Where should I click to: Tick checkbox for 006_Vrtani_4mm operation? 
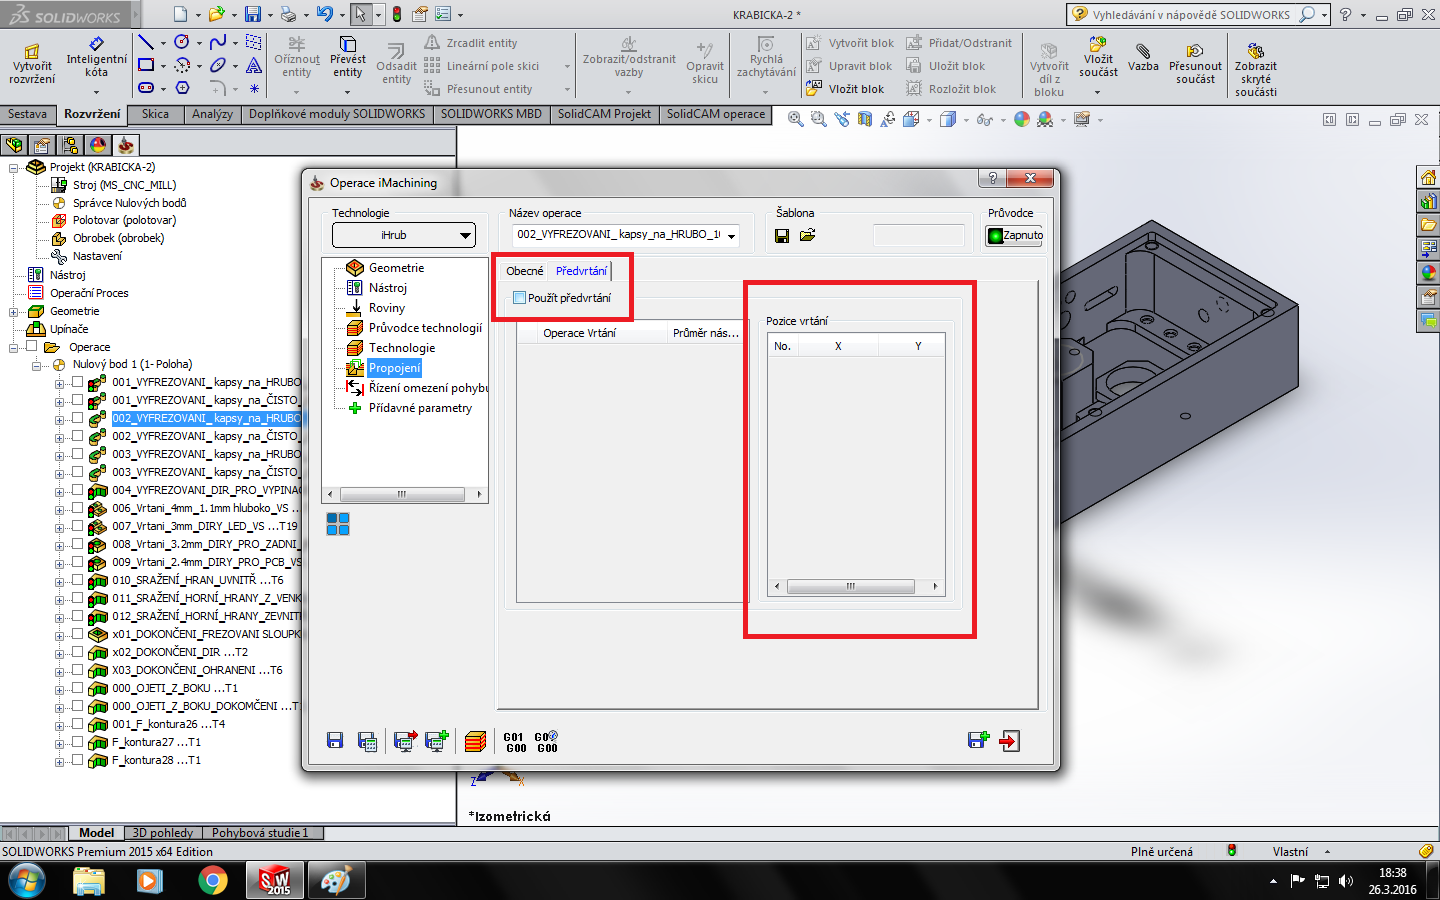pos(77,508)
